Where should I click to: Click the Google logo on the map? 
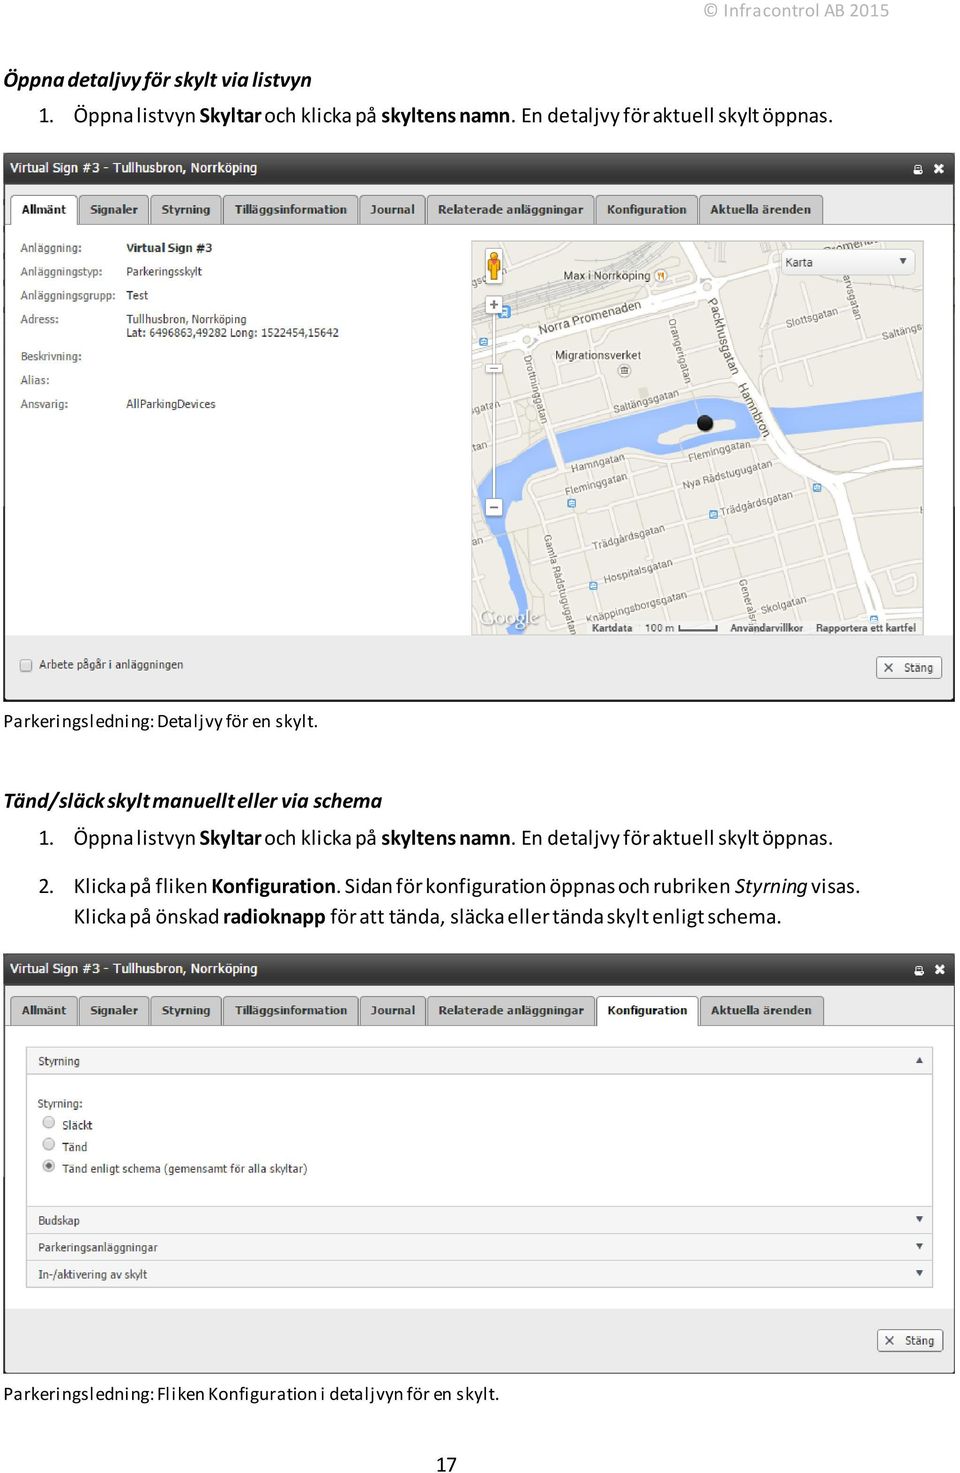click(509, 618)
